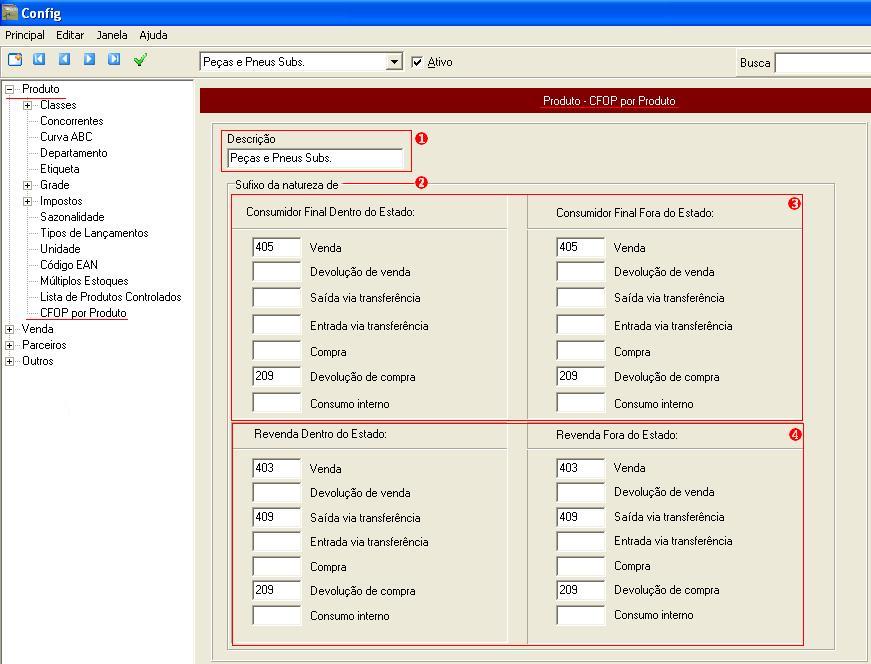Open the Editar menu
Image resolution: width=871 pixels, height=664 pixels.
coord(70,35)
